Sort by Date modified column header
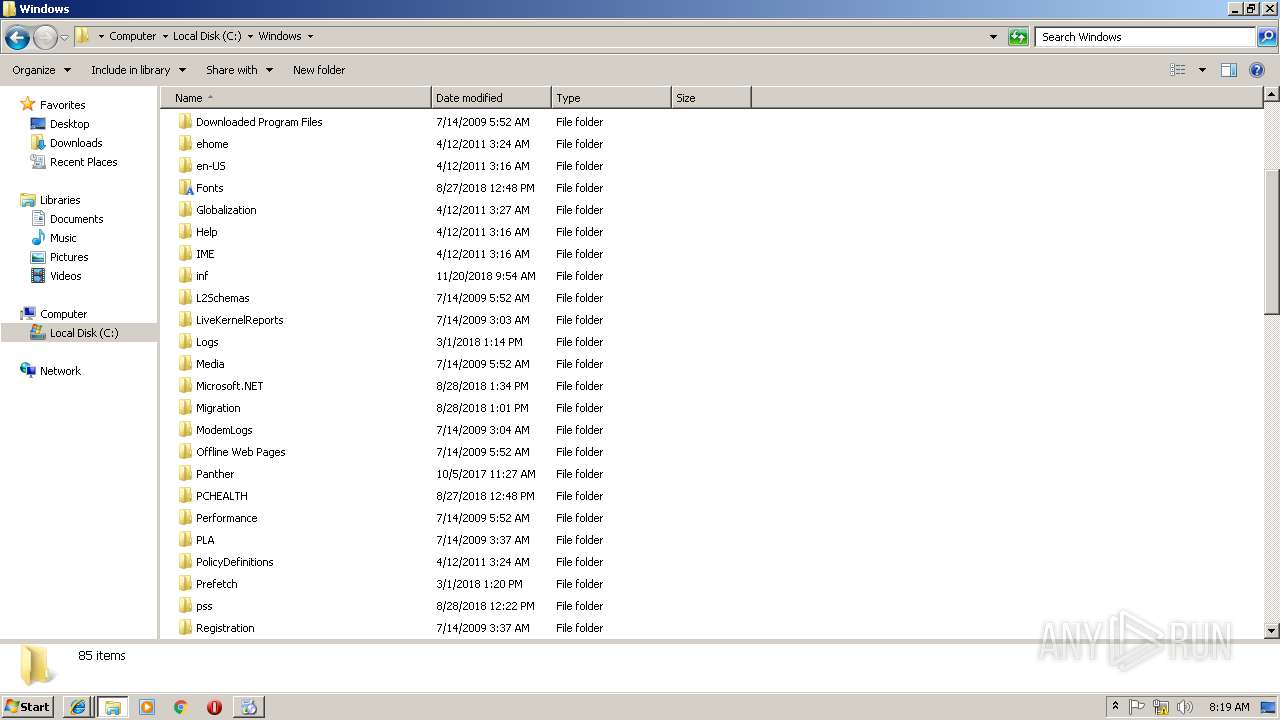The image size is (1280, 720). tap(491, 98)
